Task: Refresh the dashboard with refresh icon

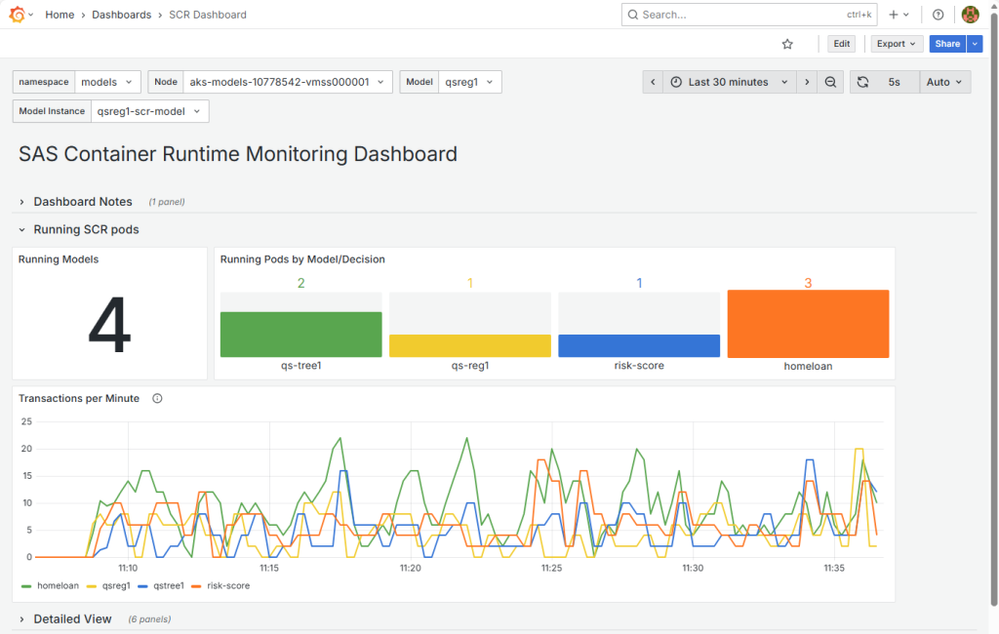Action: [863, 82]
